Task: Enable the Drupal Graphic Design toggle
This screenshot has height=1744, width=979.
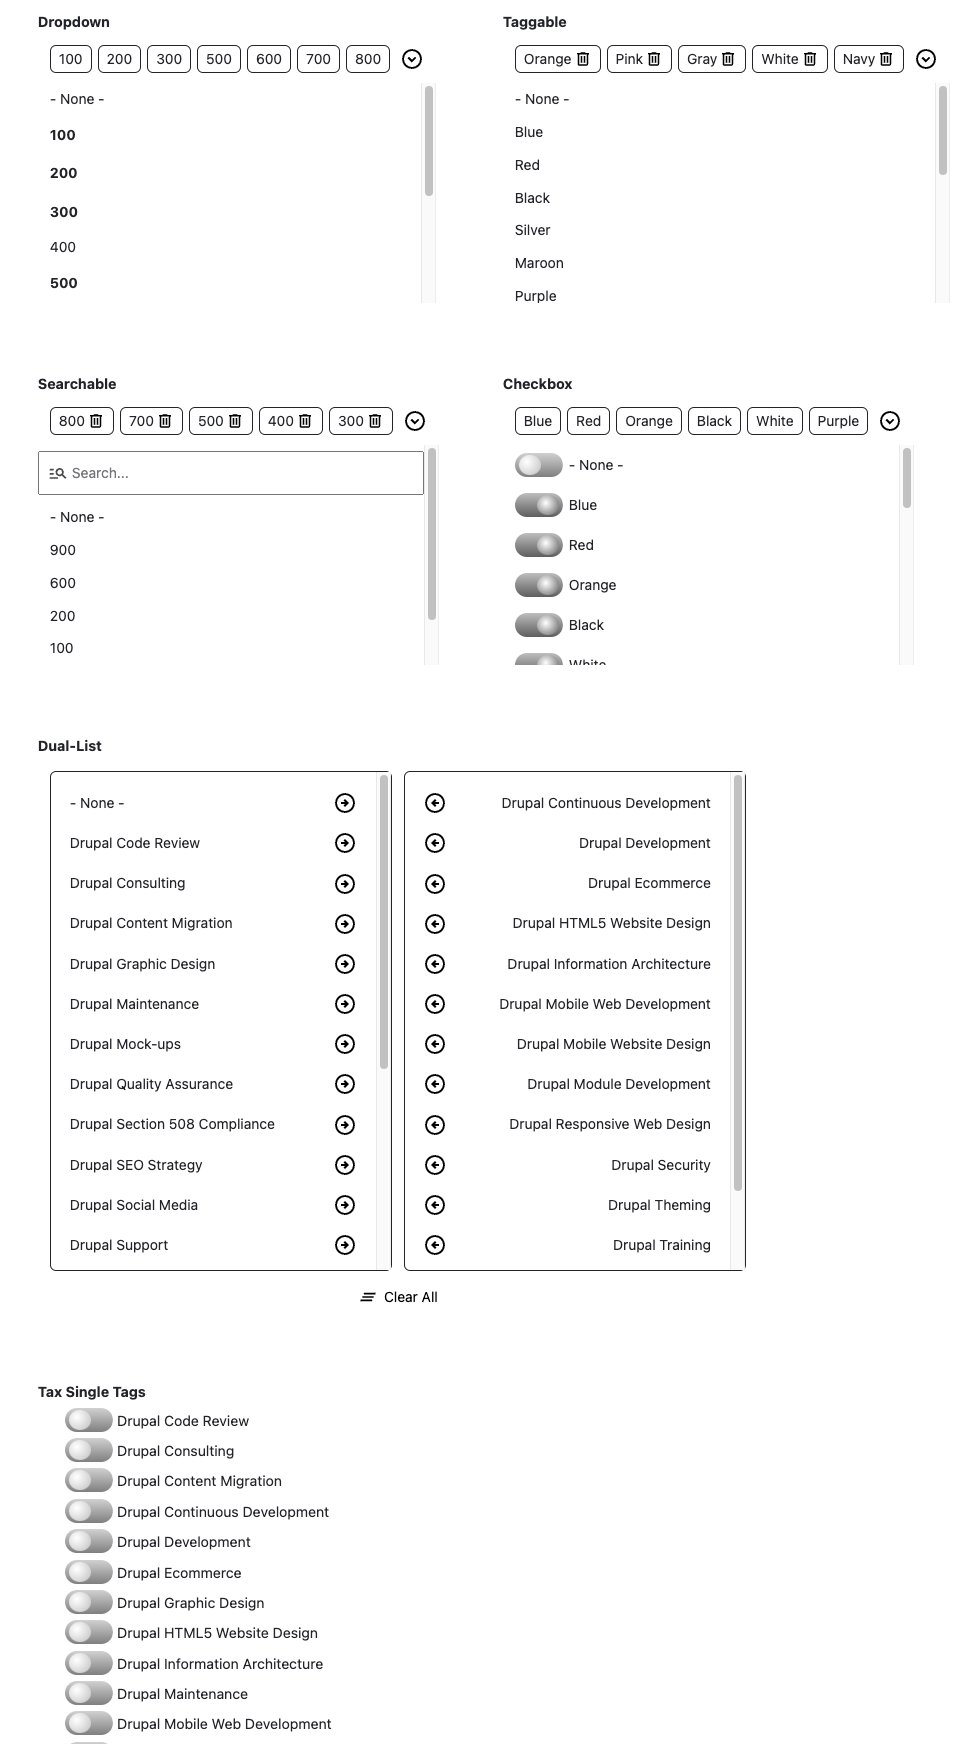Action: tap(87, 1602)
